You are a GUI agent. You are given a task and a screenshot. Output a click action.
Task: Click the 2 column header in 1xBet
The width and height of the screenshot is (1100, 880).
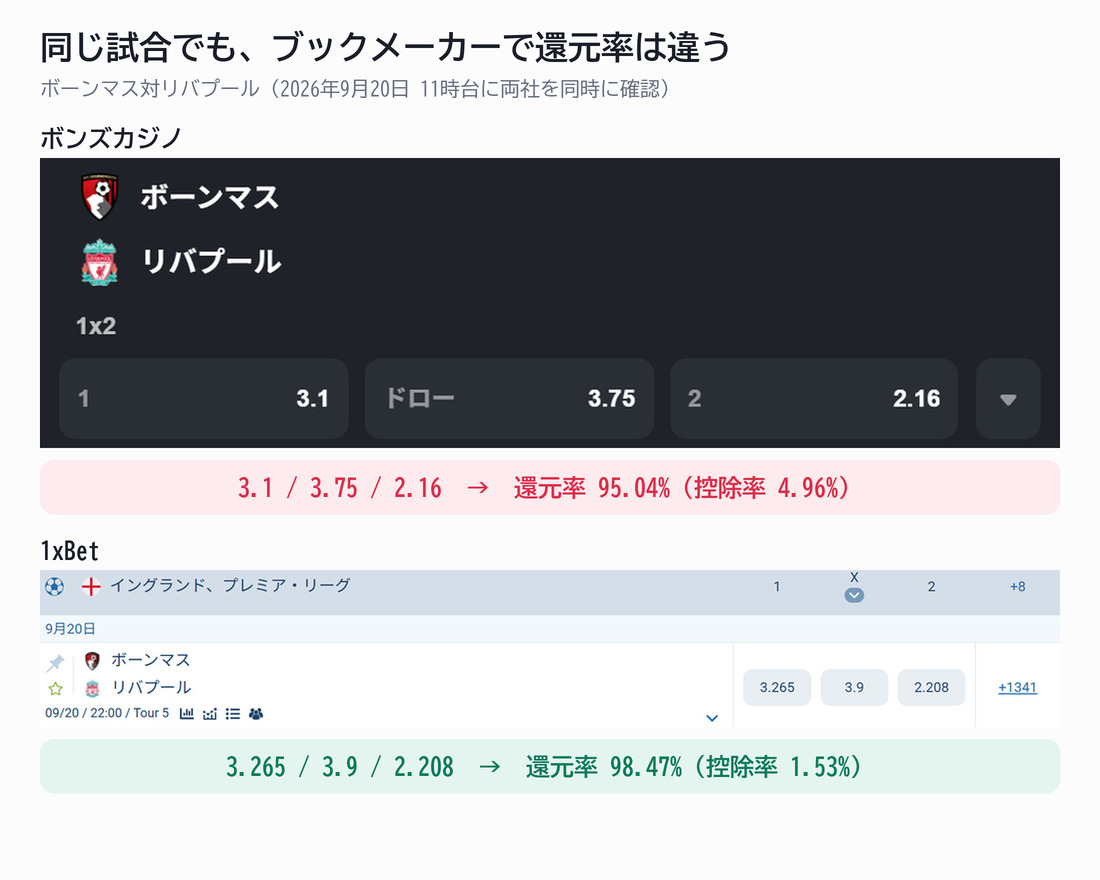coord(931,587)
